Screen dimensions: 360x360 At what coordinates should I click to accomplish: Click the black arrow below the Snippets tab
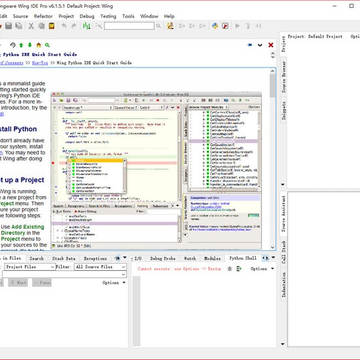tap(283, 184)
